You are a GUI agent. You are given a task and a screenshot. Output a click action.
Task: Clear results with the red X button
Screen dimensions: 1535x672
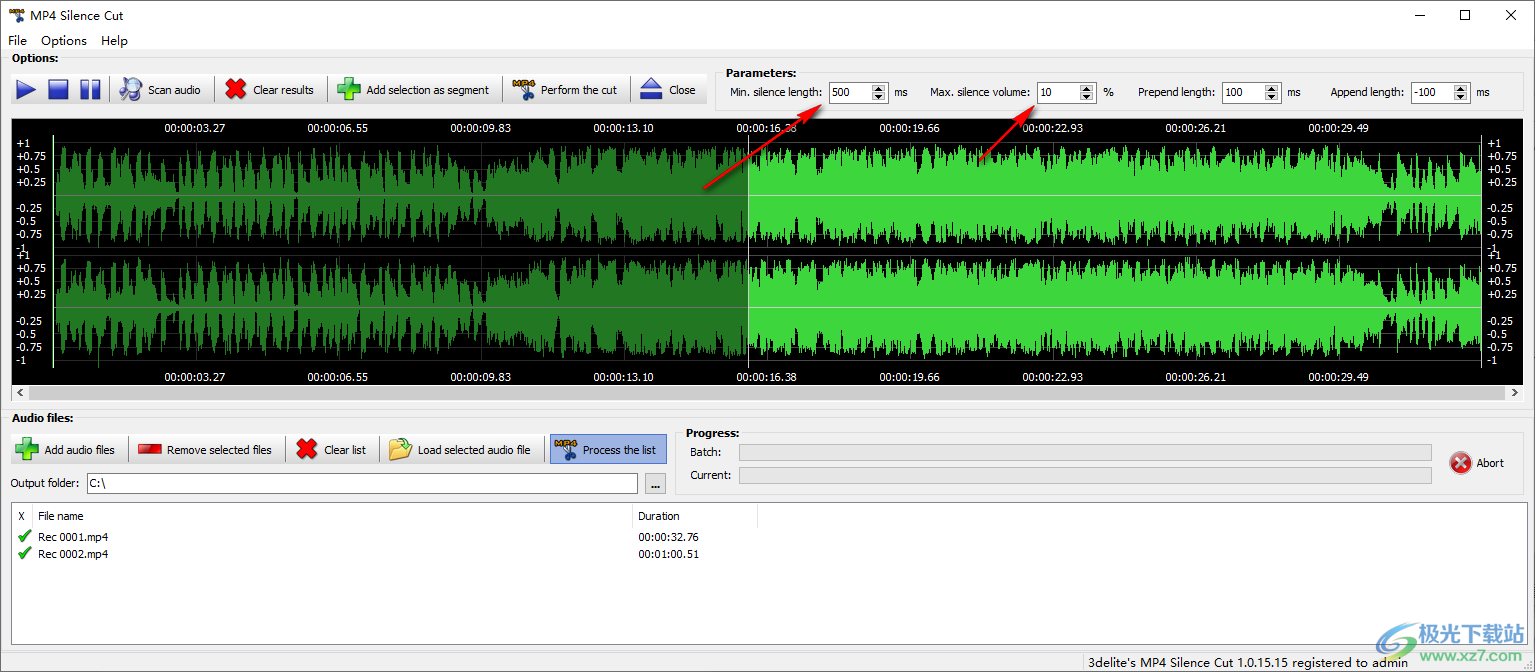click(x=270, y=90)
